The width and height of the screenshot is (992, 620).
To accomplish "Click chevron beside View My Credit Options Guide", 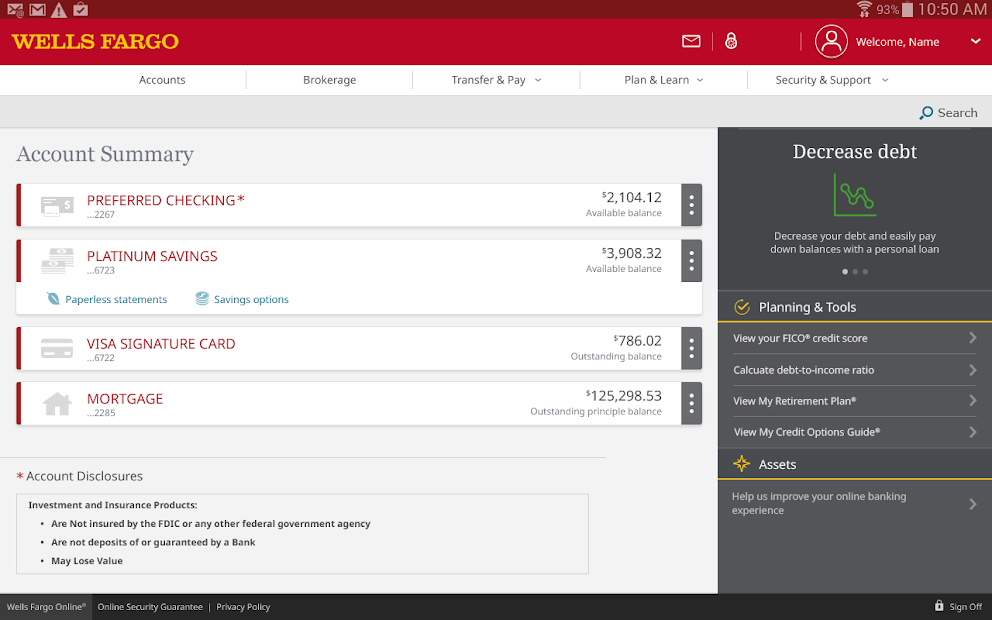I will (x=972, y=432).
